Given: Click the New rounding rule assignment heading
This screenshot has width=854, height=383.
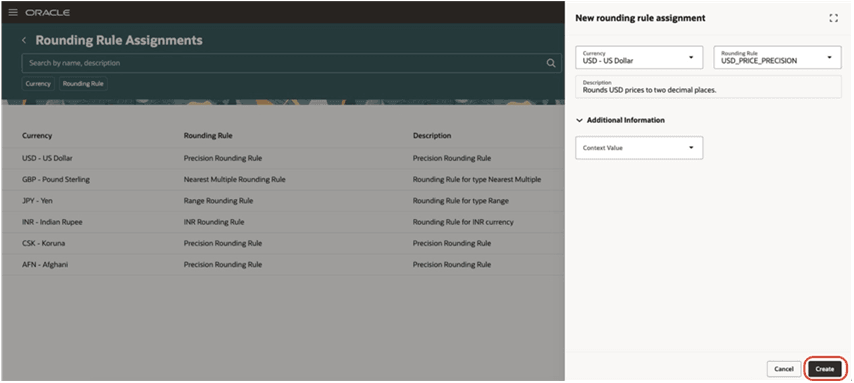Looking at the screenshot, I should click(640, 18).
